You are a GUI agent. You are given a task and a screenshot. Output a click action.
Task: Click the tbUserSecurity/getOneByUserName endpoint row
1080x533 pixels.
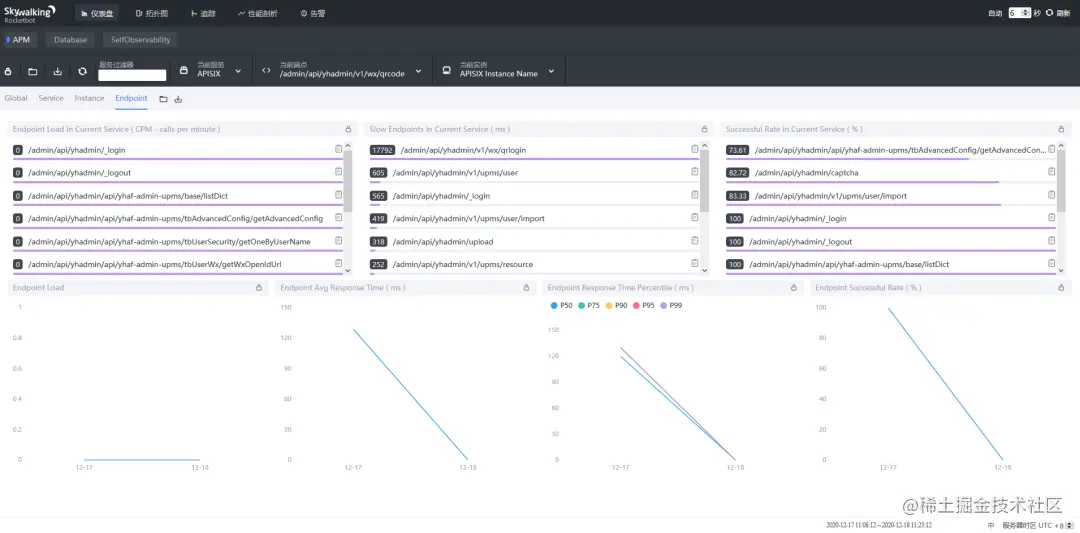177,242
